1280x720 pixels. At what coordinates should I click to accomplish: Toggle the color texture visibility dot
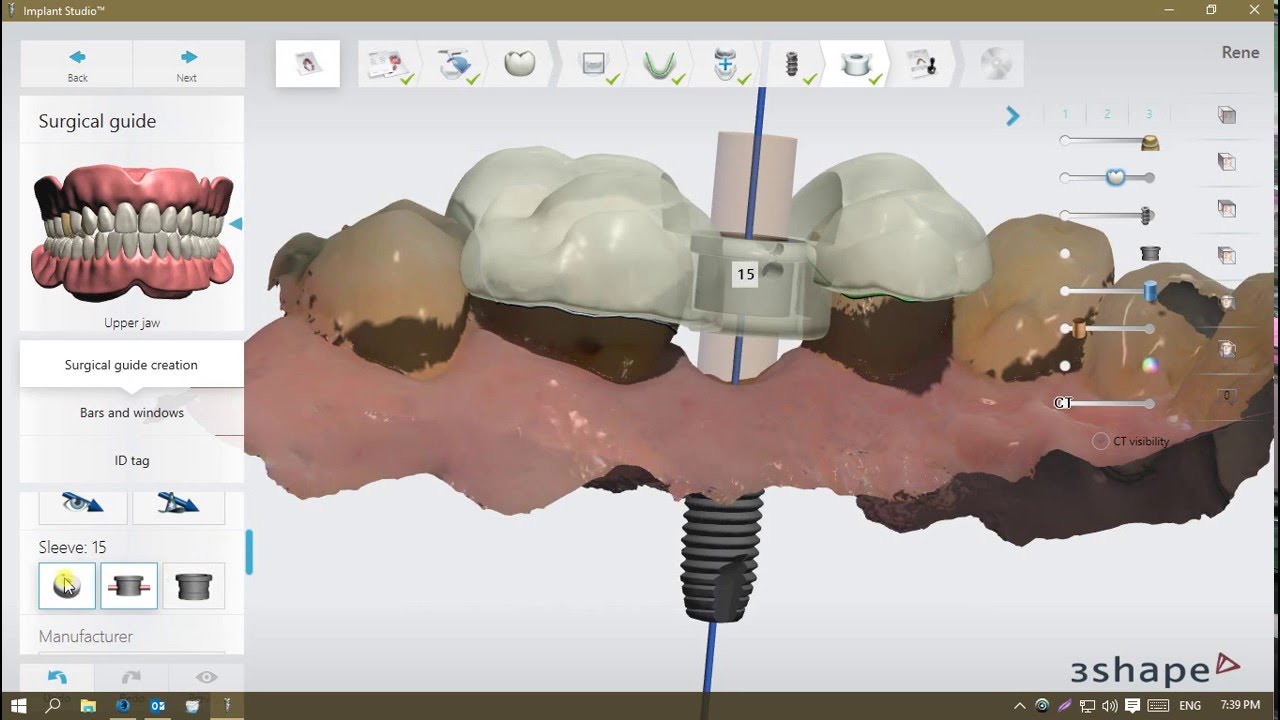(x=1065, y=366)
